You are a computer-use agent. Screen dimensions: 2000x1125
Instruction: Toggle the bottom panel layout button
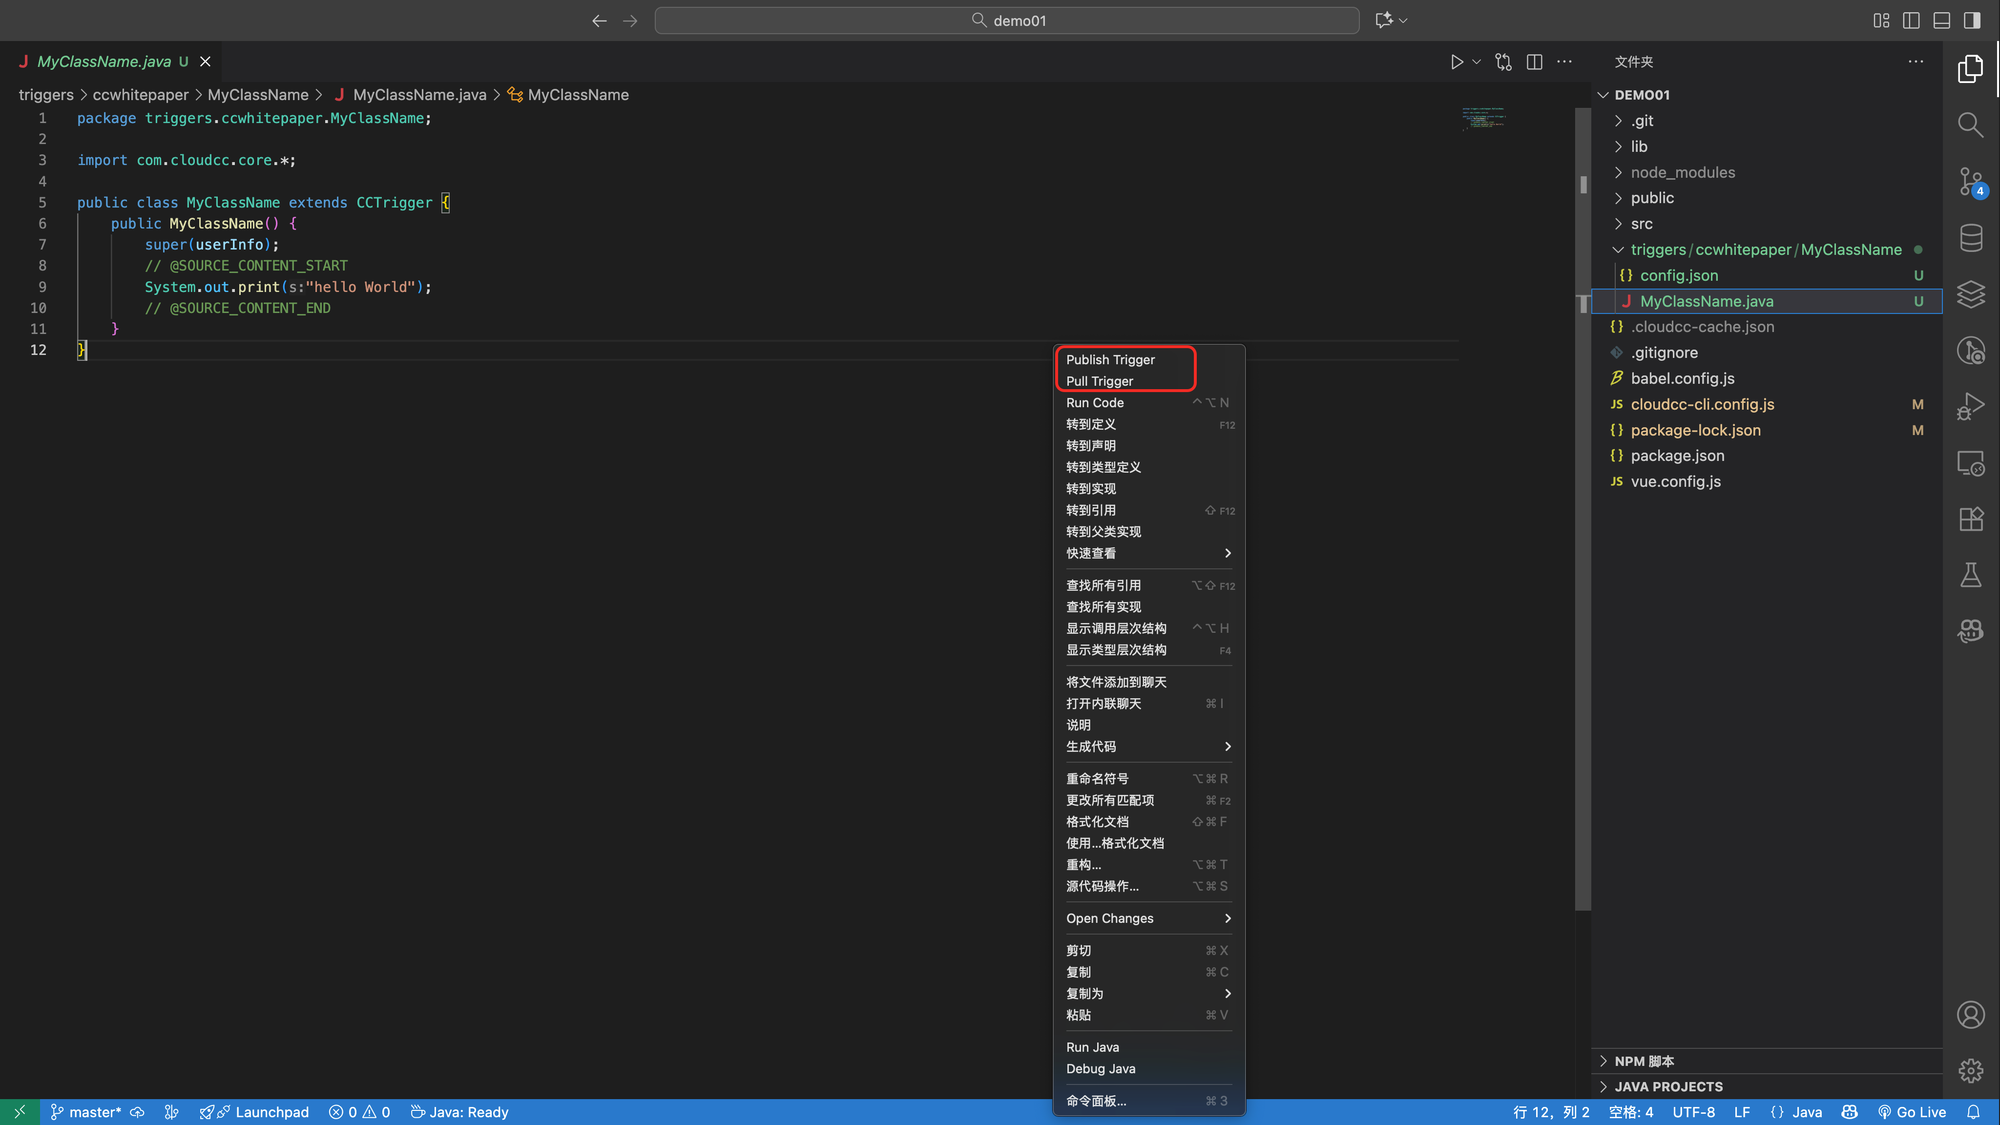(1941, 20)
